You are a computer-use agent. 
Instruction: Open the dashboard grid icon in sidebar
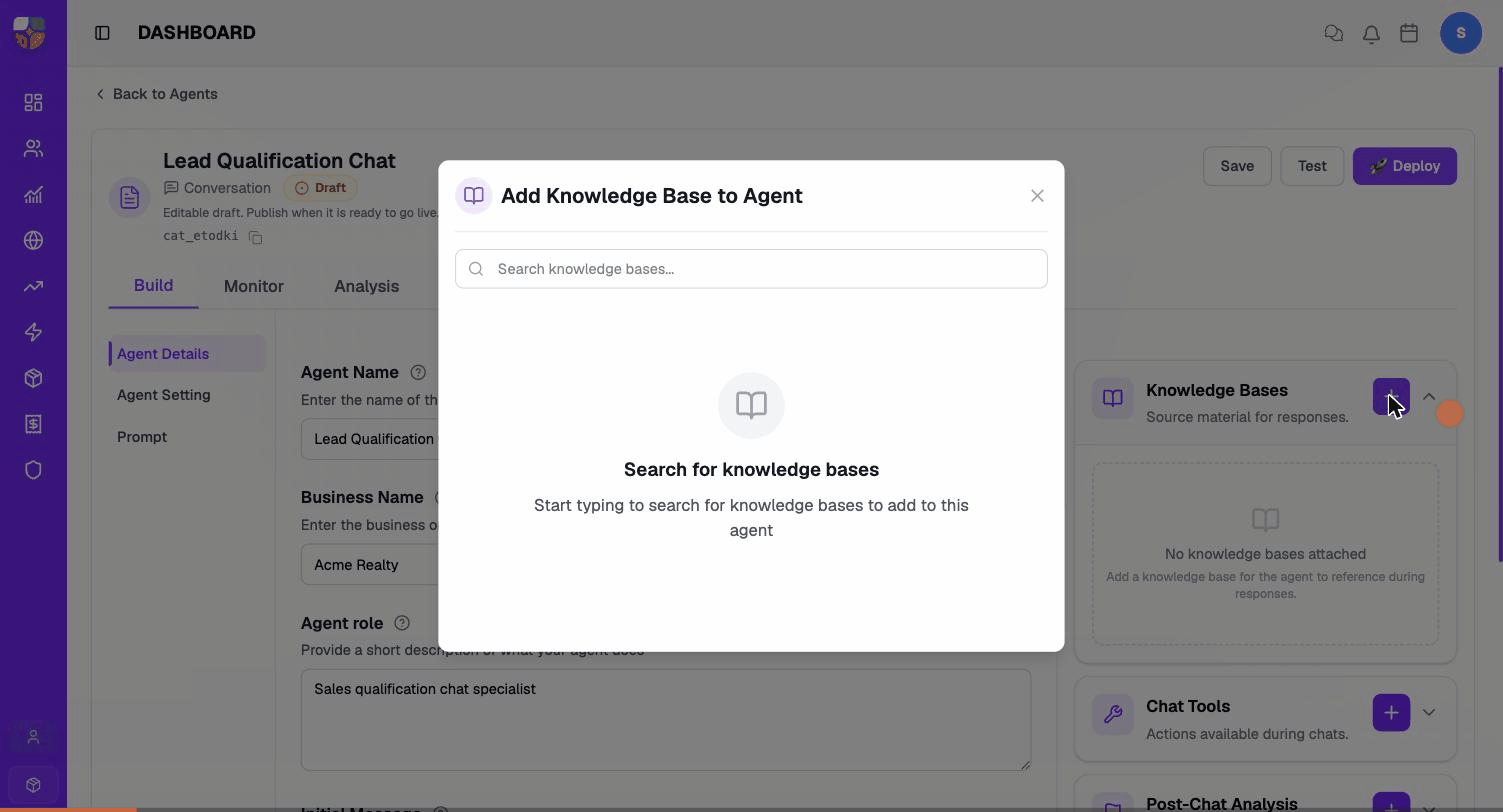click(33, 103)
